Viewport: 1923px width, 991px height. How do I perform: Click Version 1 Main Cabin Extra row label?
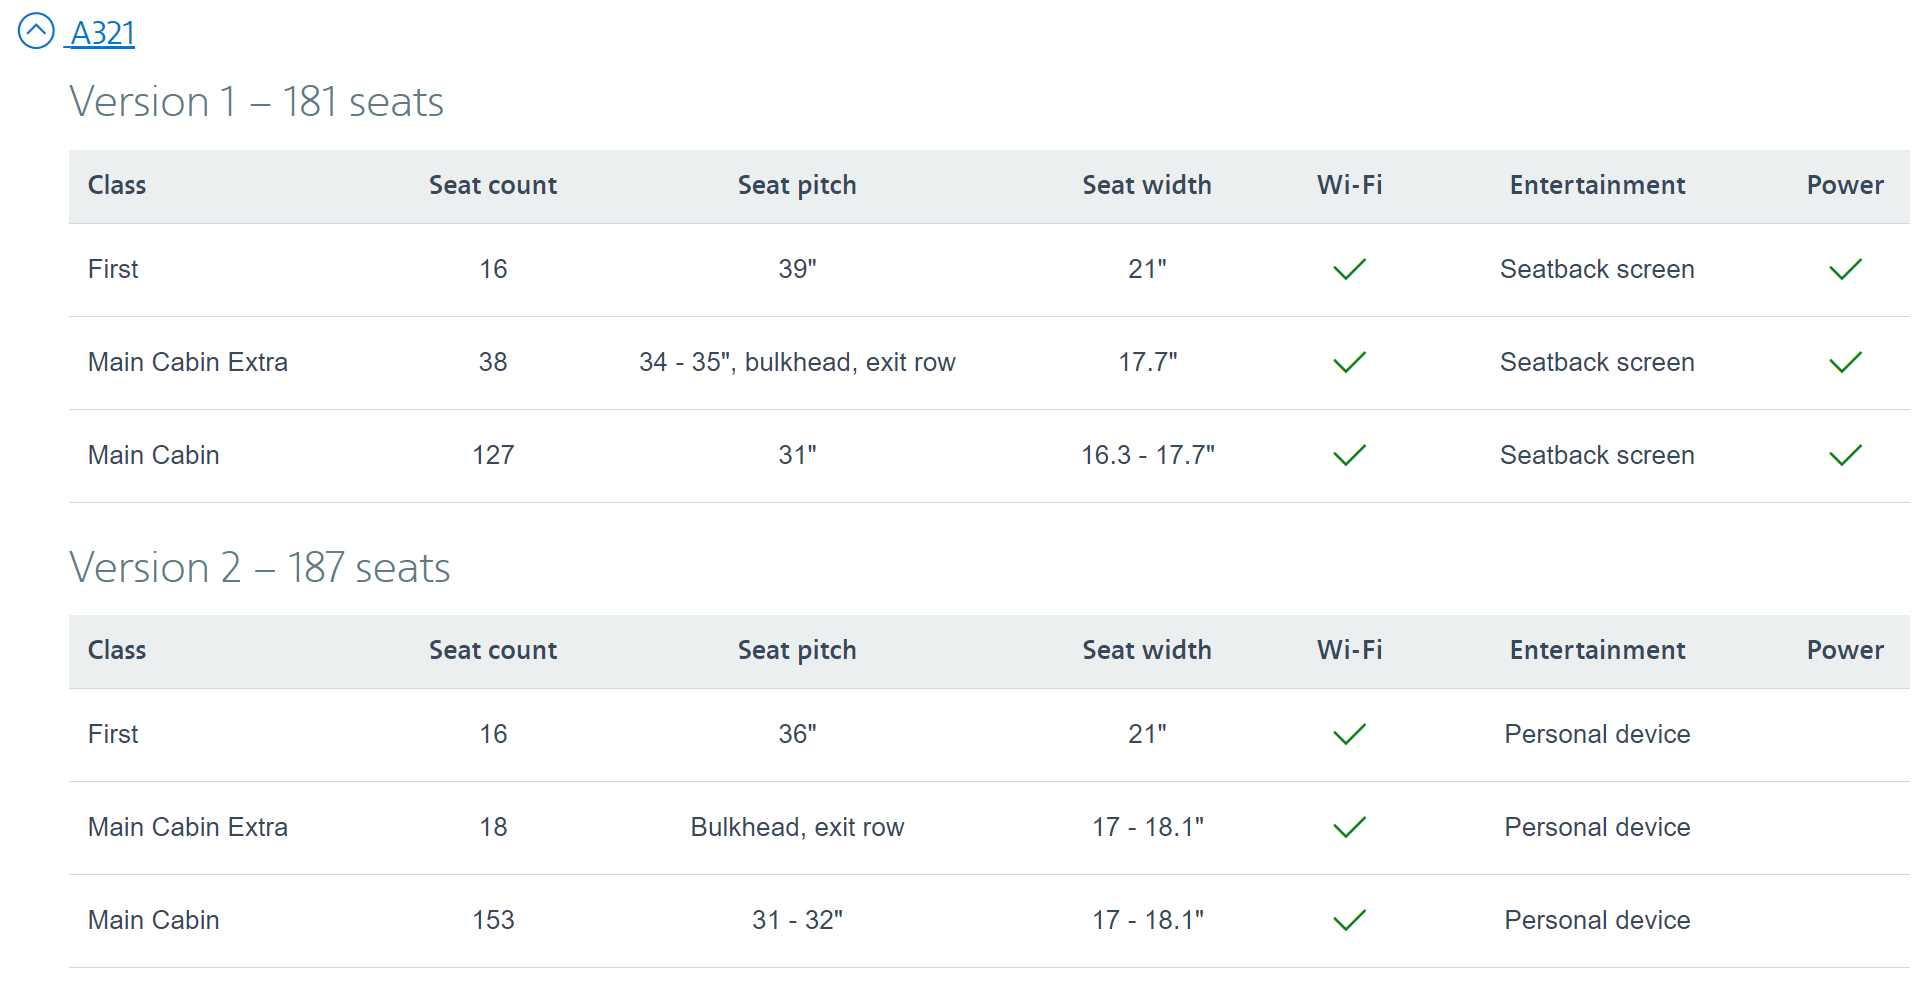(188, 362)
